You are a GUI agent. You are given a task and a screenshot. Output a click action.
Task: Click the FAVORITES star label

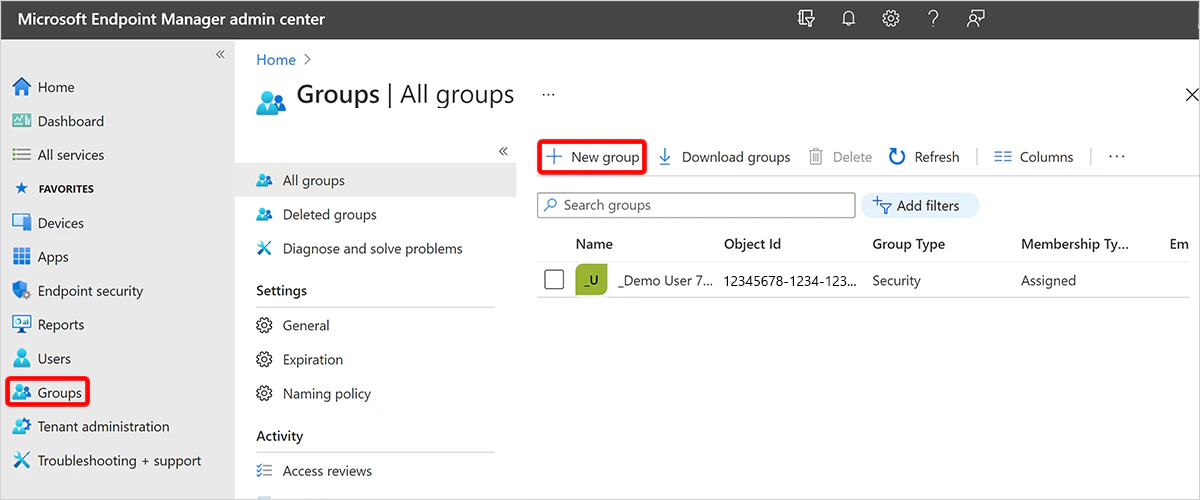(53, 188)
